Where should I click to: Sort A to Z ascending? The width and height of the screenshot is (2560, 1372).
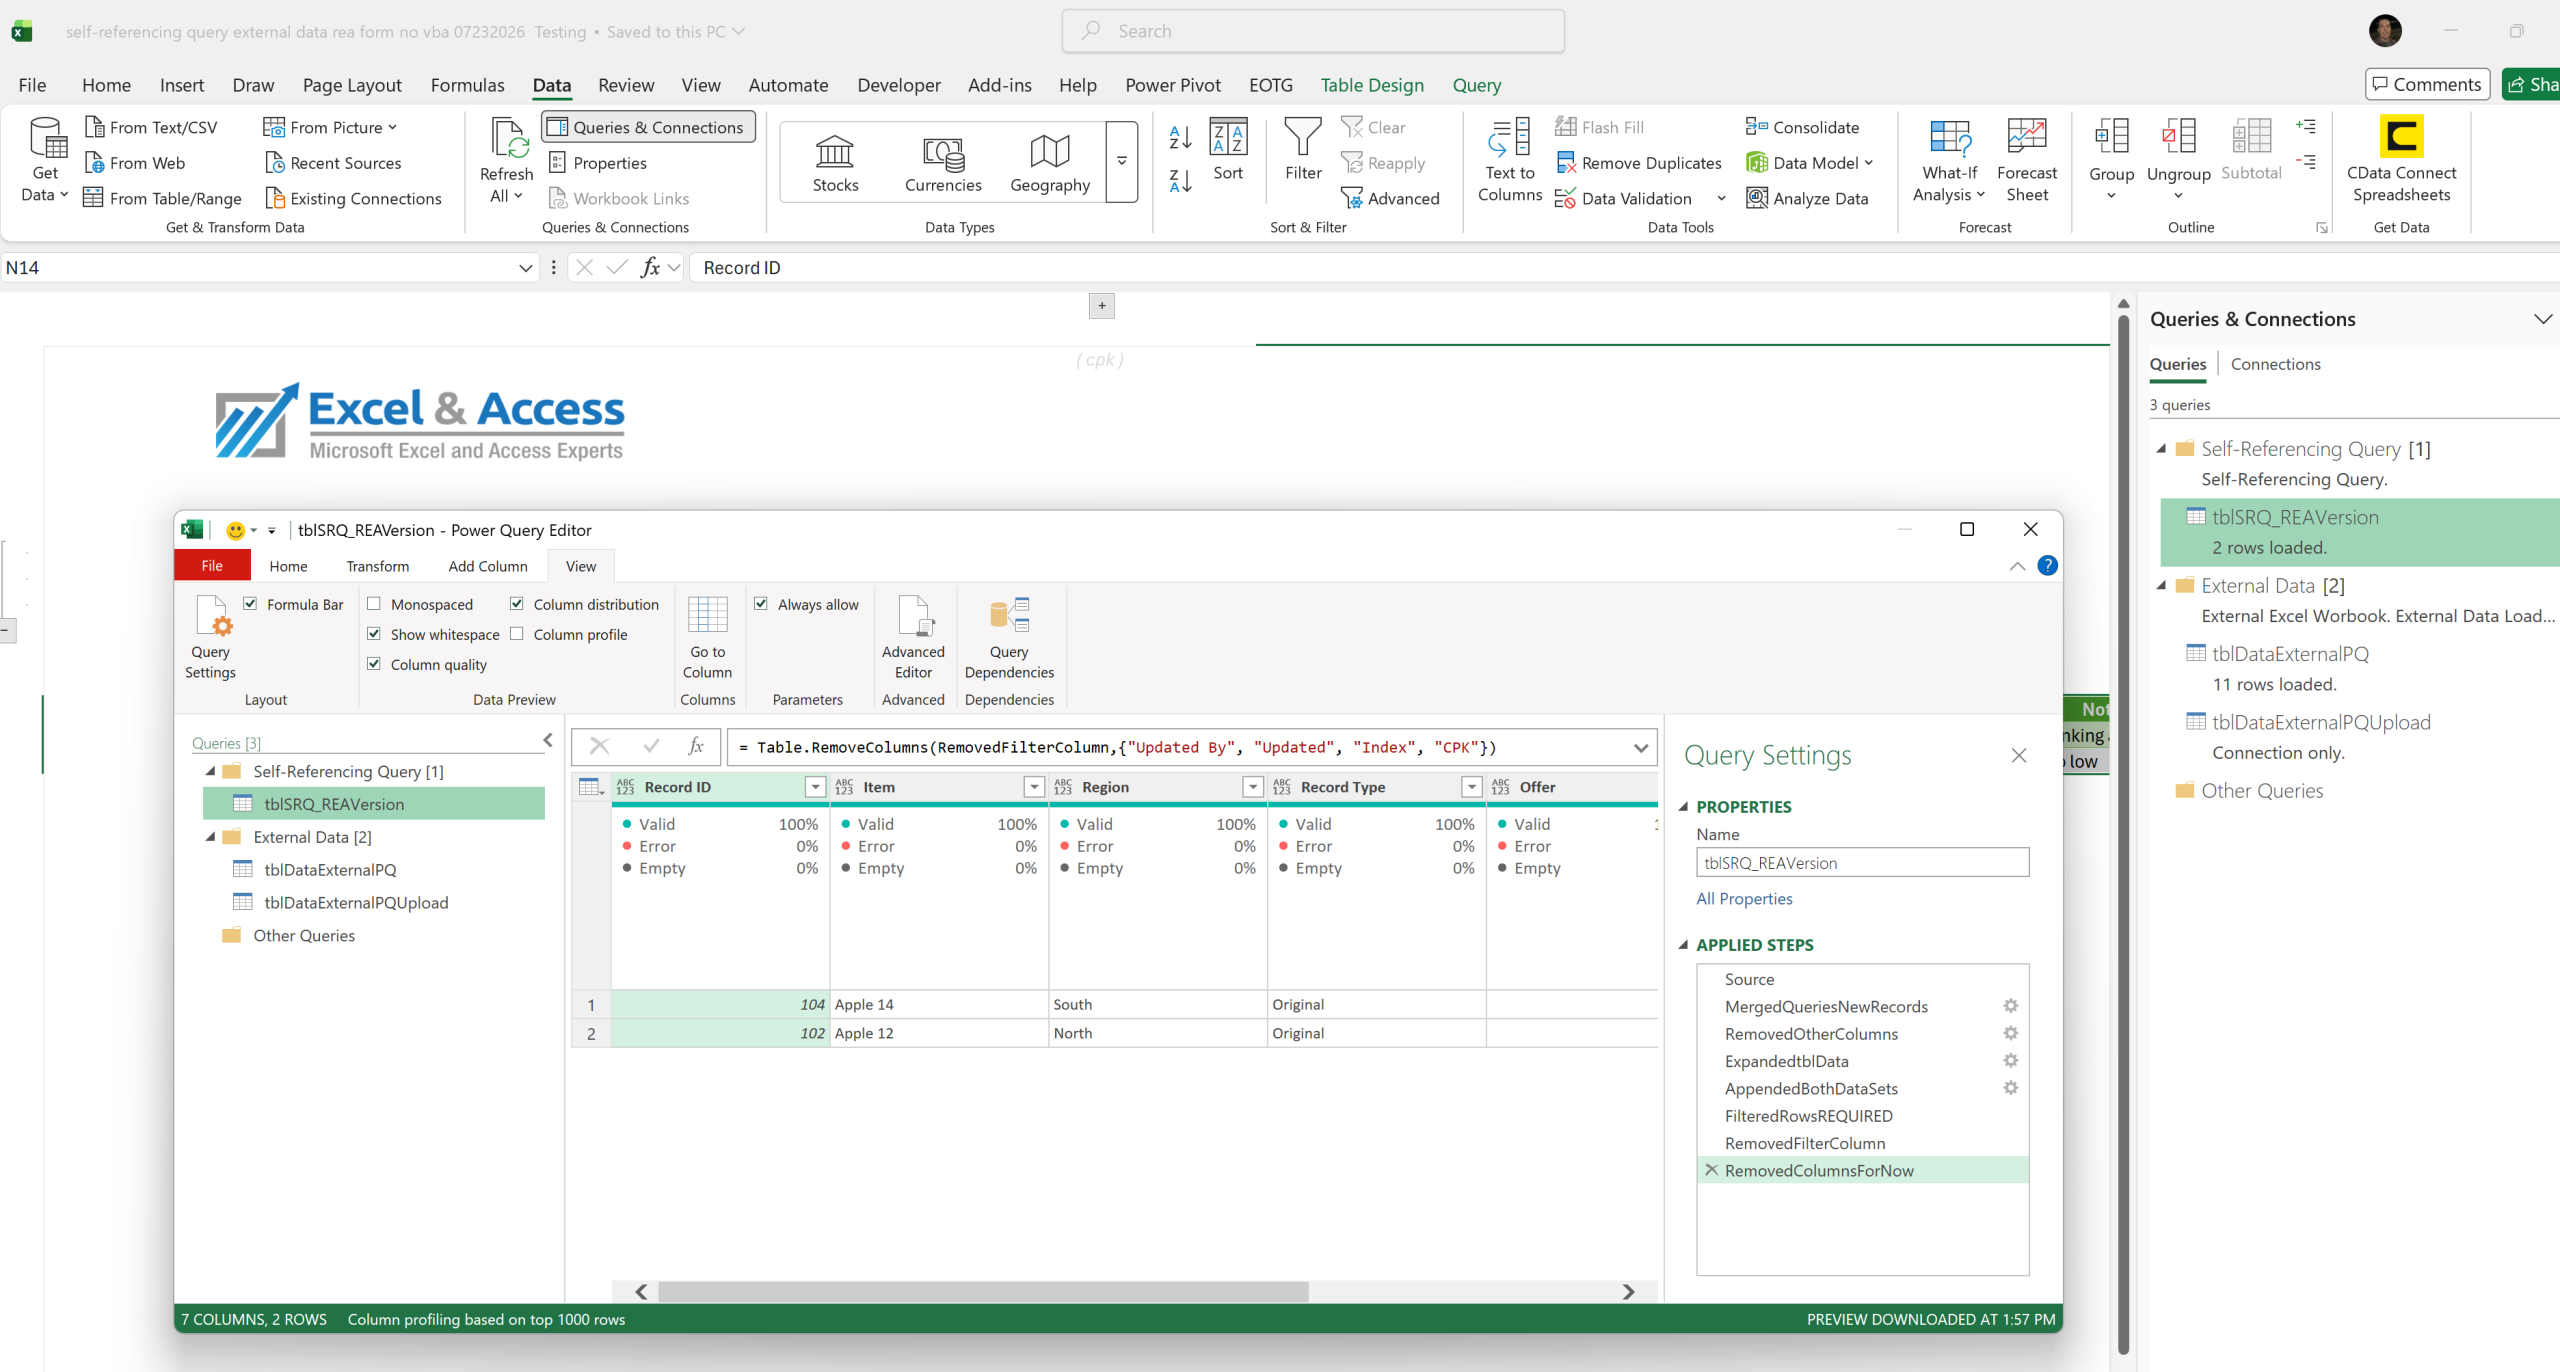[x=1180, y=137]
